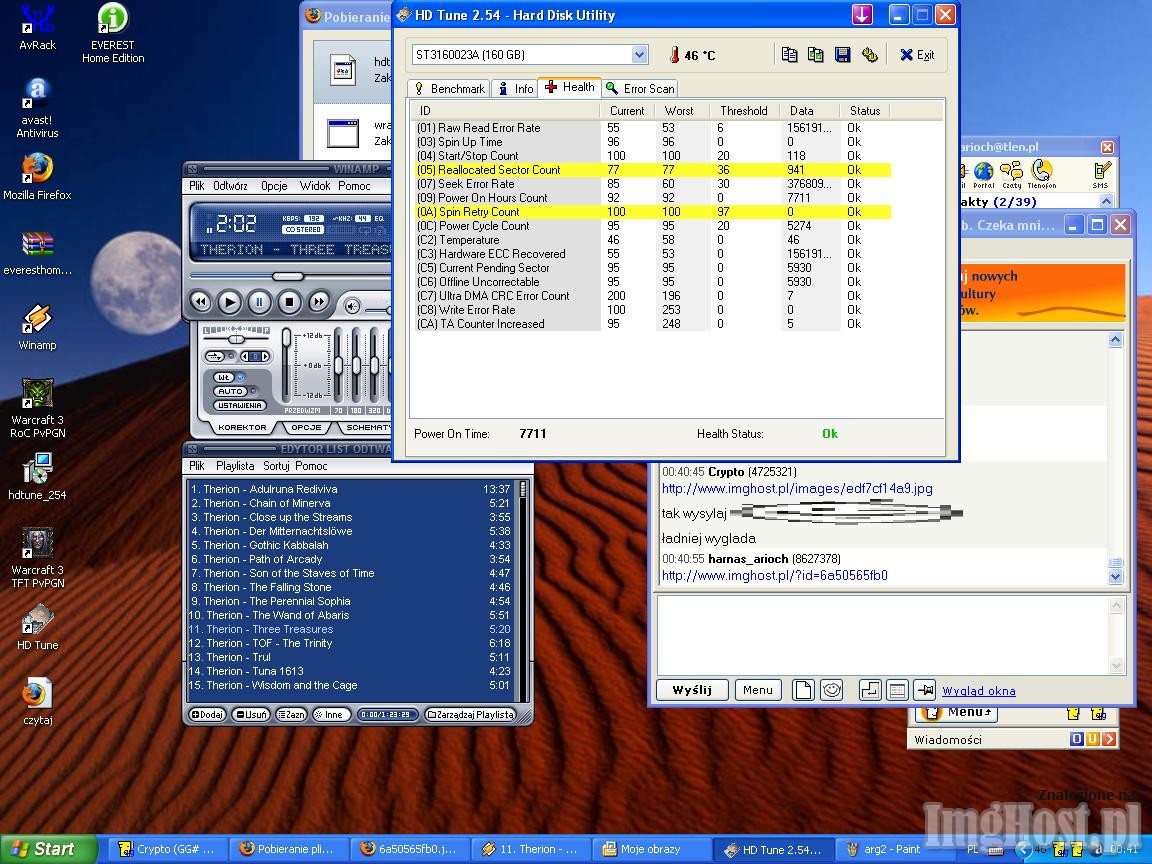Image resolution: width=1152 pixels, height=864 pixels.
Task: Select track Therion - Gothic Kabbalah
Action: pyautogui.click(x=350, y=545)
